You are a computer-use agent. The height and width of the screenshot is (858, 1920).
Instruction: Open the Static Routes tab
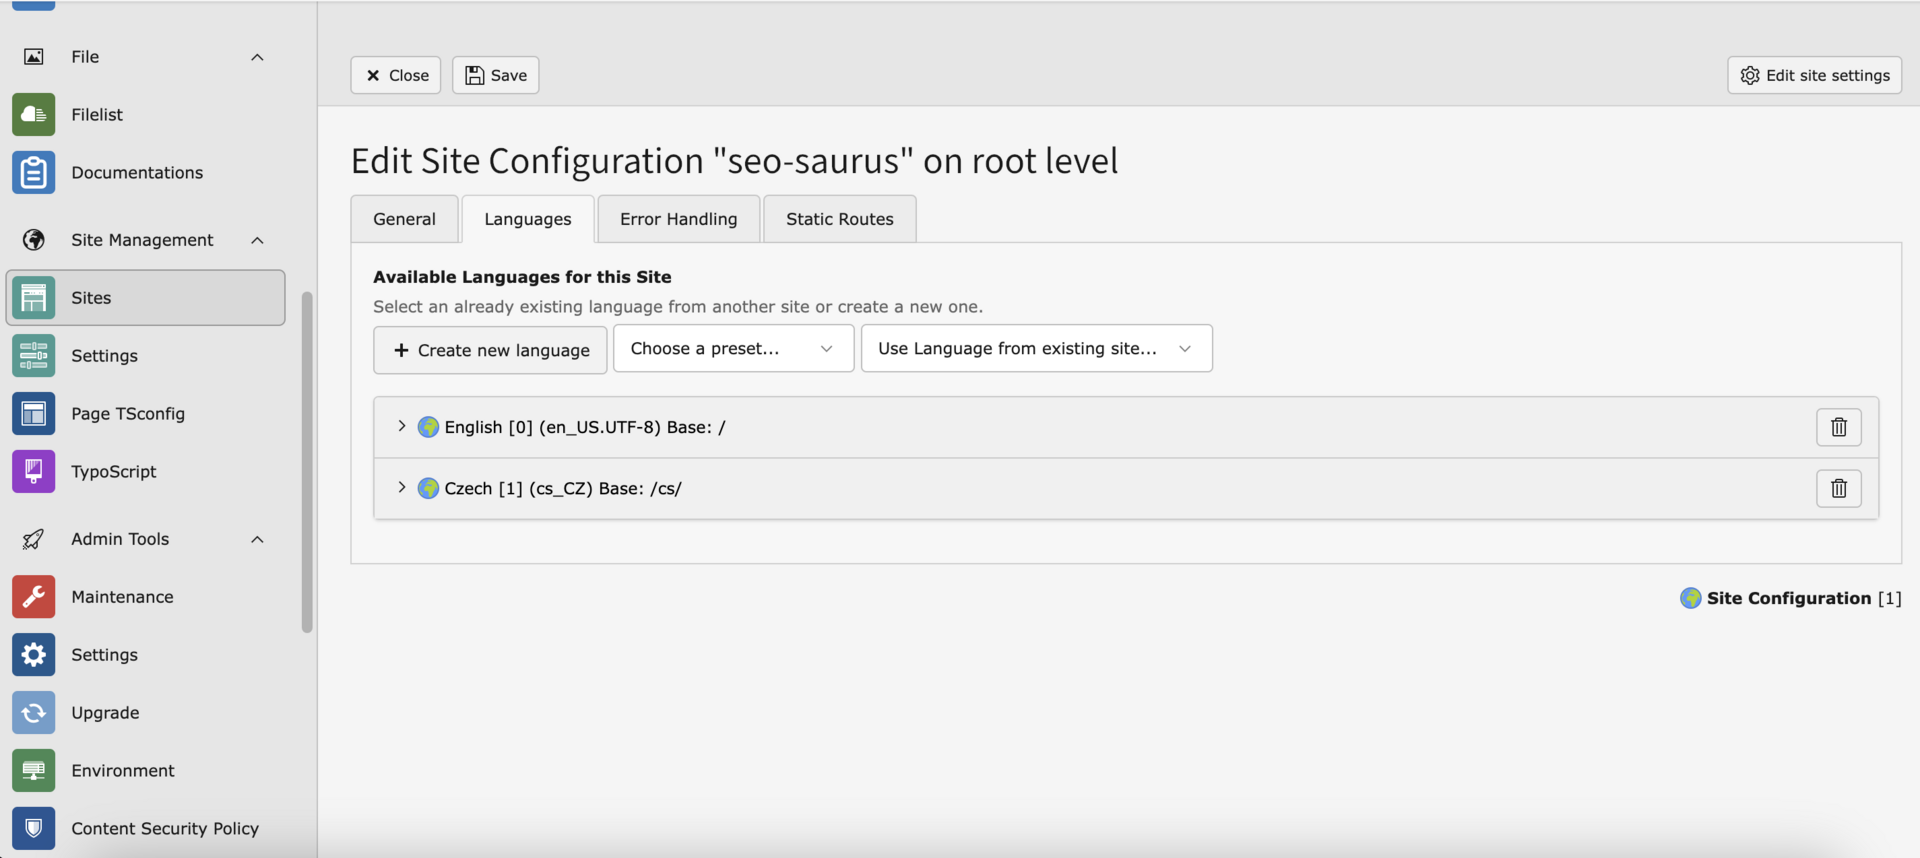(839, 219)
